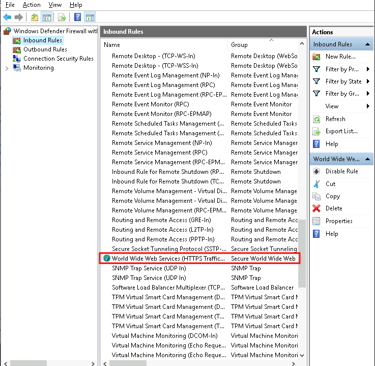Select Software Load Balancer Multiplexer rule
This screenshot has width=375, height=366.
click(169, 287)
